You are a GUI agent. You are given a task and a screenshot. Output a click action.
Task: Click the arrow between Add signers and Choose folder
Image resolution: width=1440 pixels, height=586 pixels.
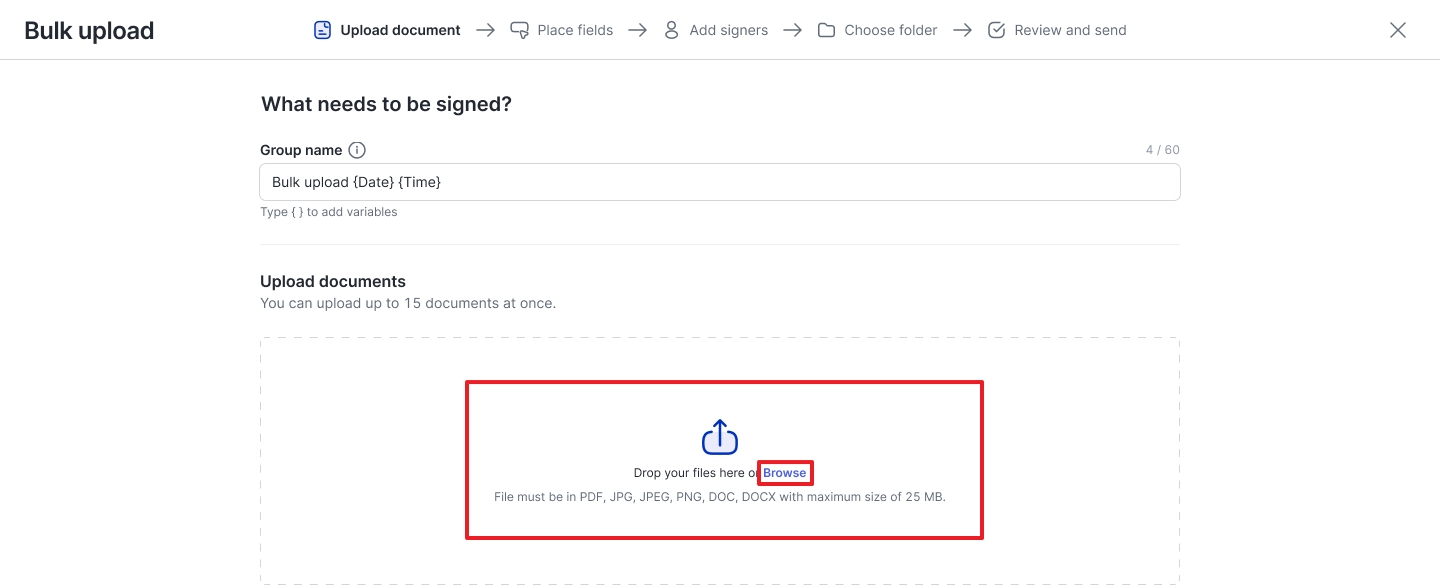coord(792,30)
